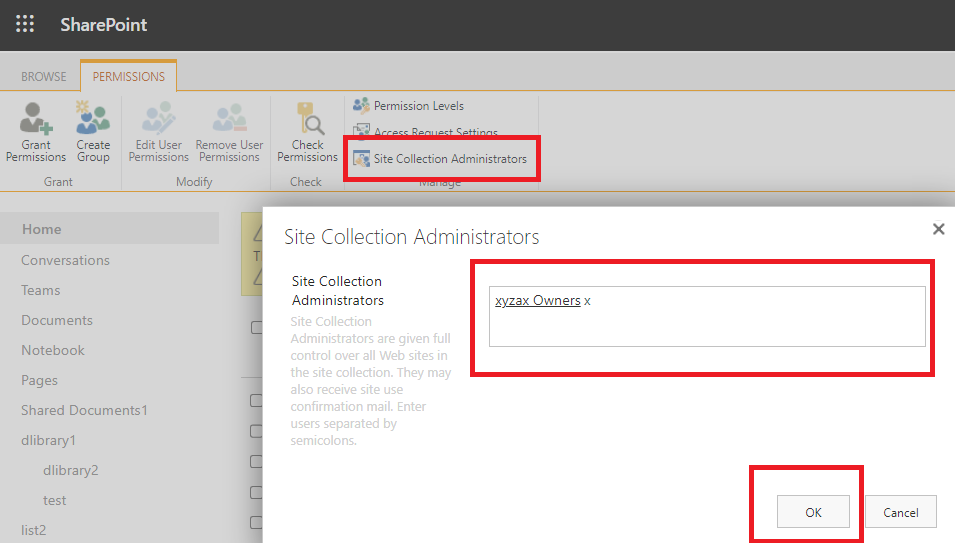Click the xyzax Owners entry

click(538, 301)
